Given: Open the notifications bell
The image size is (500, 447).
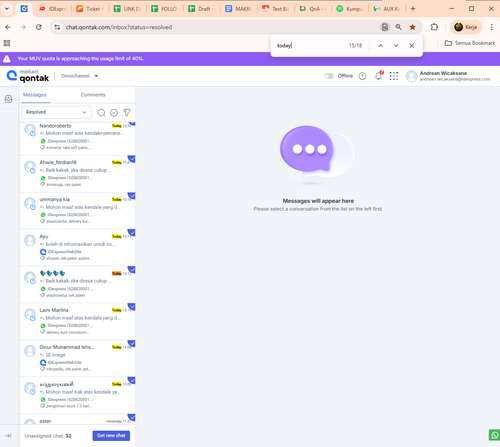Looking at the screenshot, I should pyautogui.click(x=379, y=76).
